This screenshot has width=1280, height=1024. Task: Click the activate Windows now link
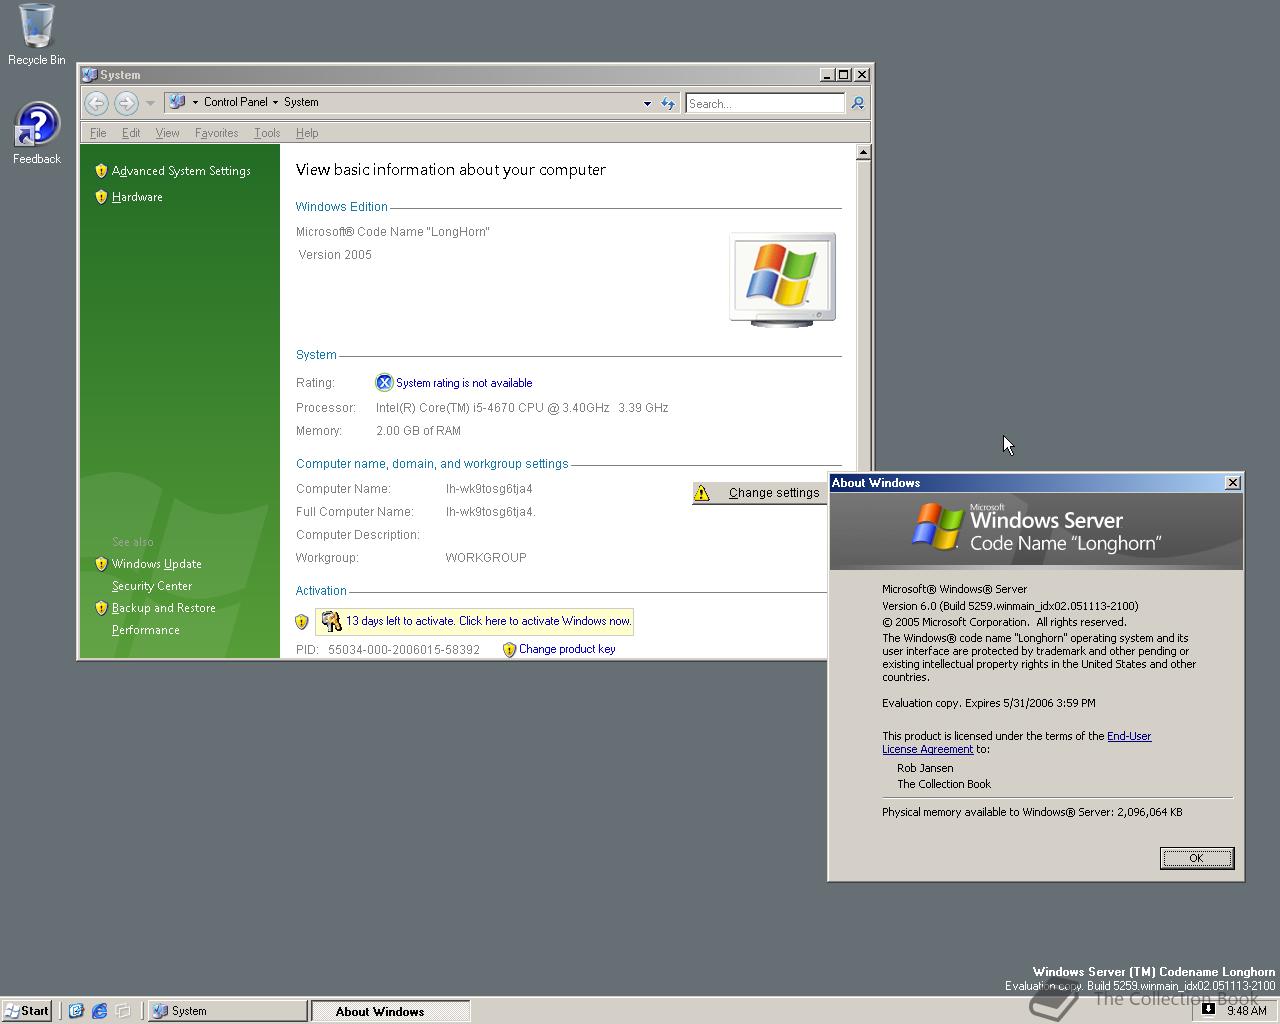point(489,621)
